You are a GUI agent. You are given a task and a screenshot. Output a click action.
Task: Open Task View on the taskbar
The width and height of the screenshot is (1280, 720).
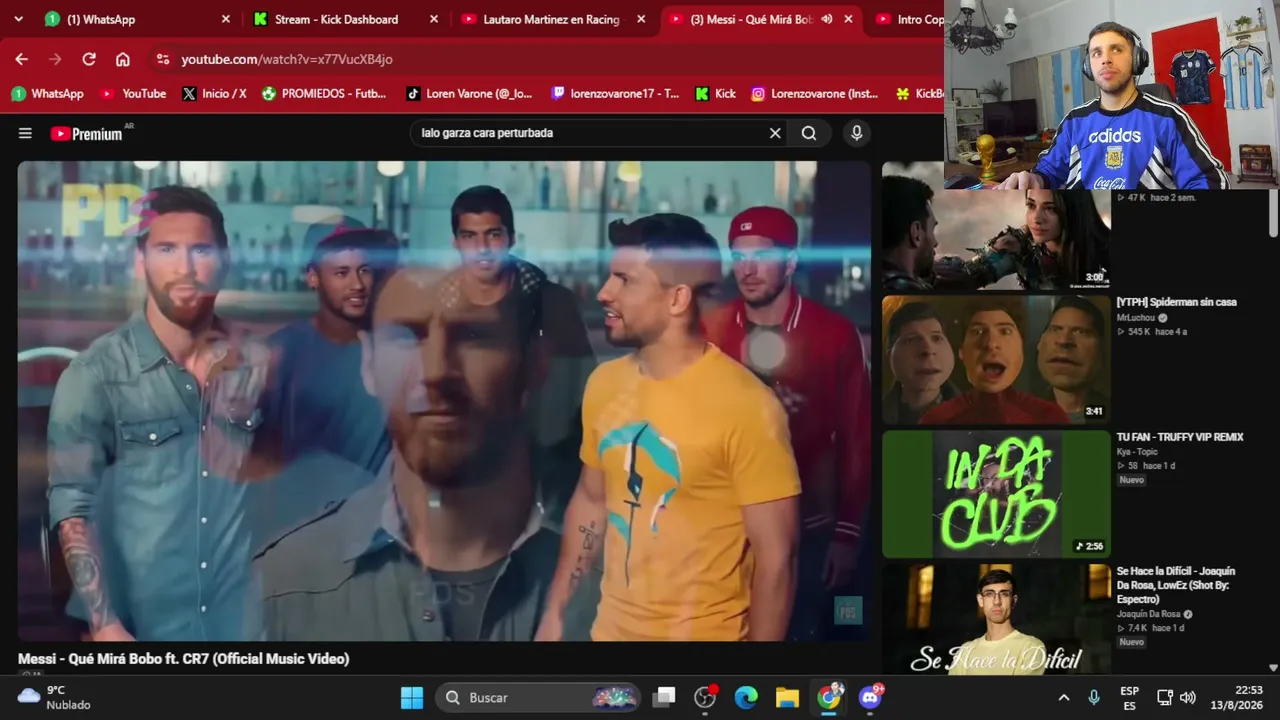click(x=664, y=697)
